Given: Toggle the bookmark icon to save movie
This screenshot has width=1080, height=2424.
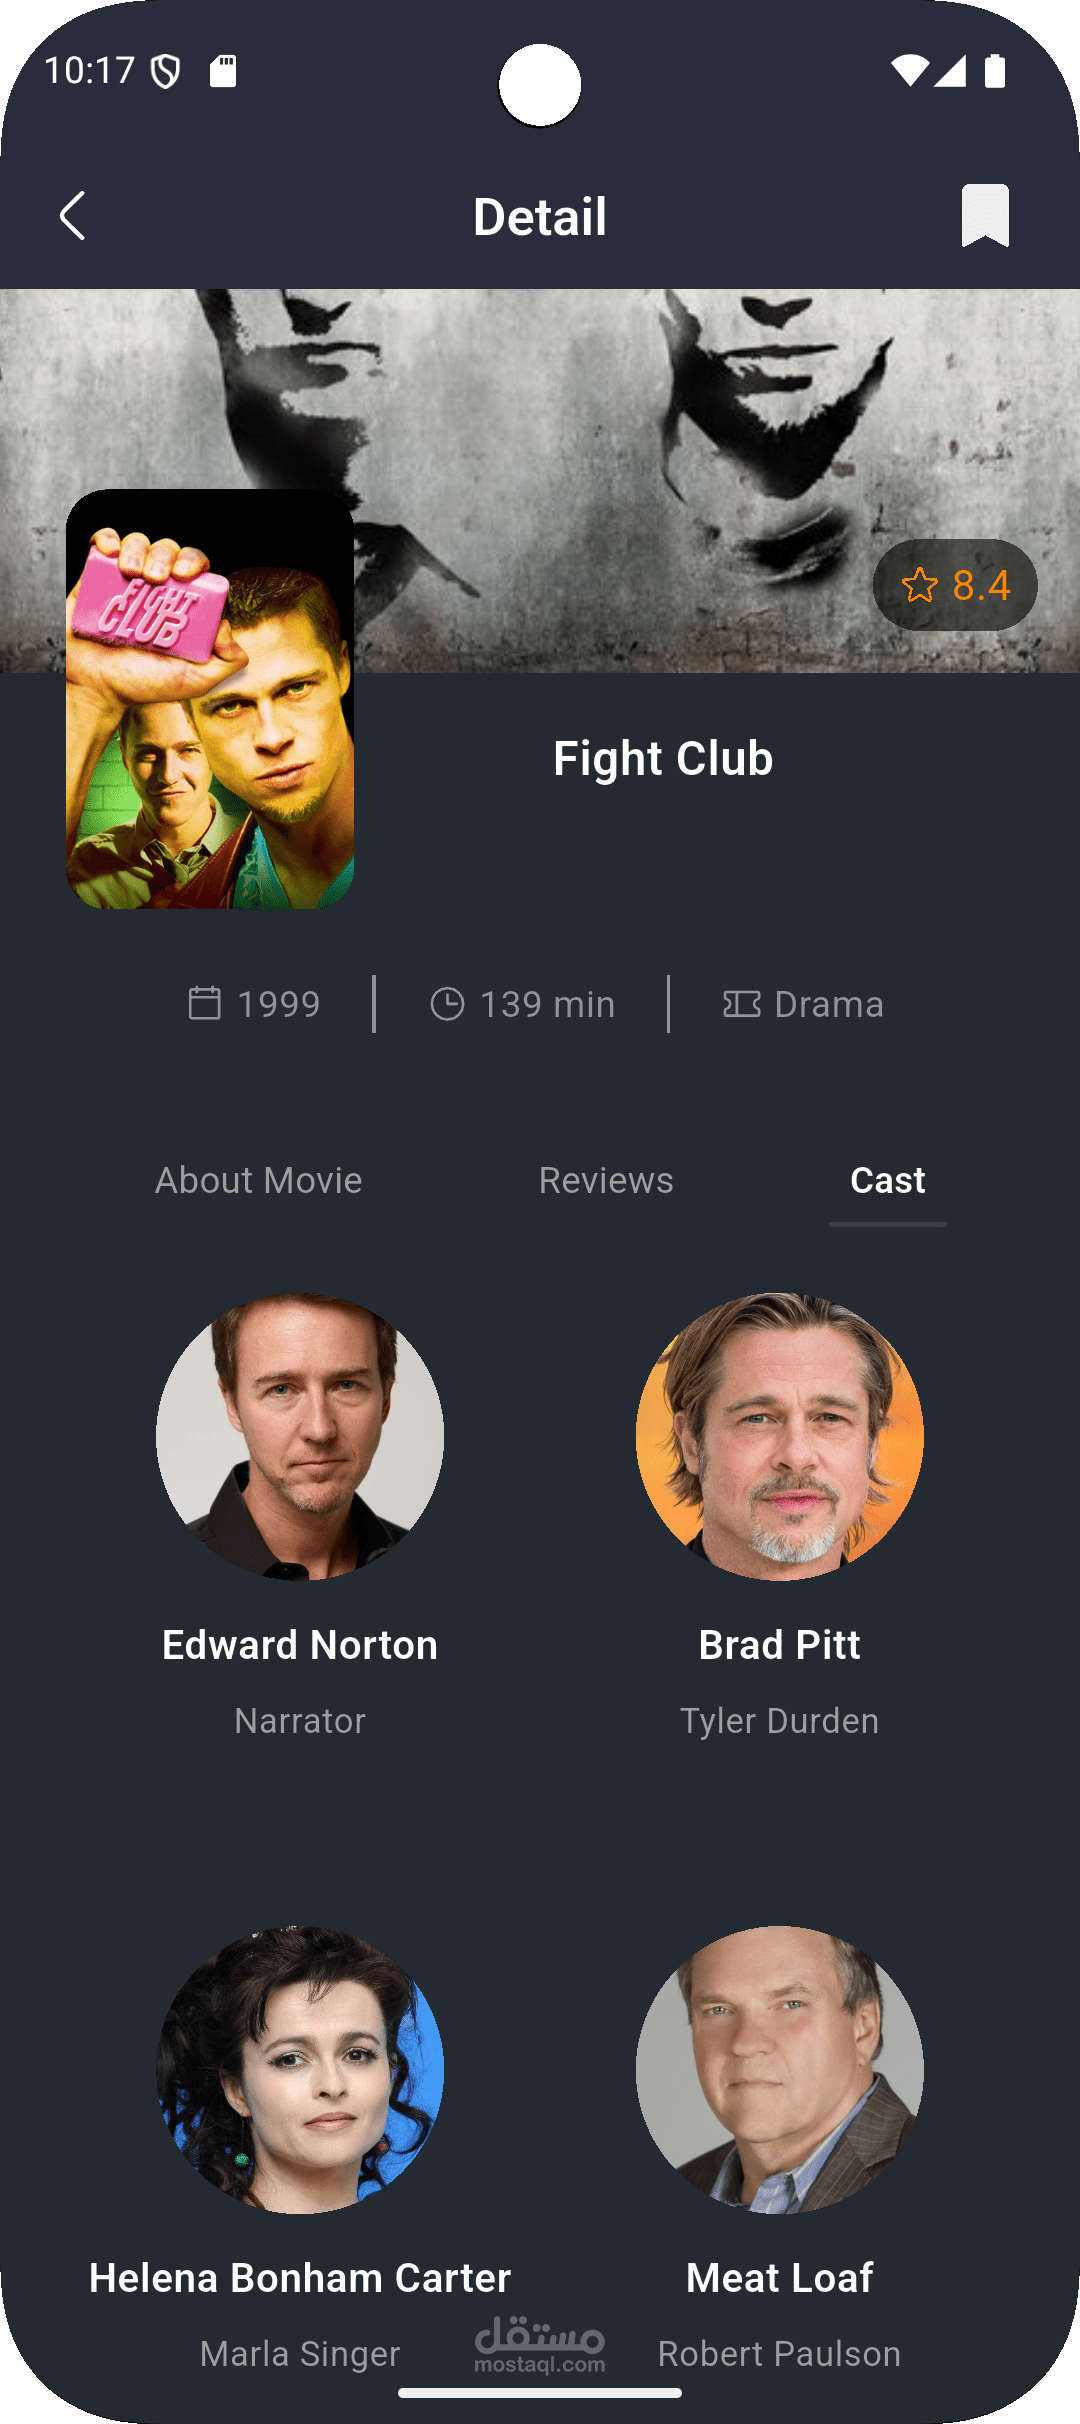Looking at the screenshot, I should pos(985,215).
